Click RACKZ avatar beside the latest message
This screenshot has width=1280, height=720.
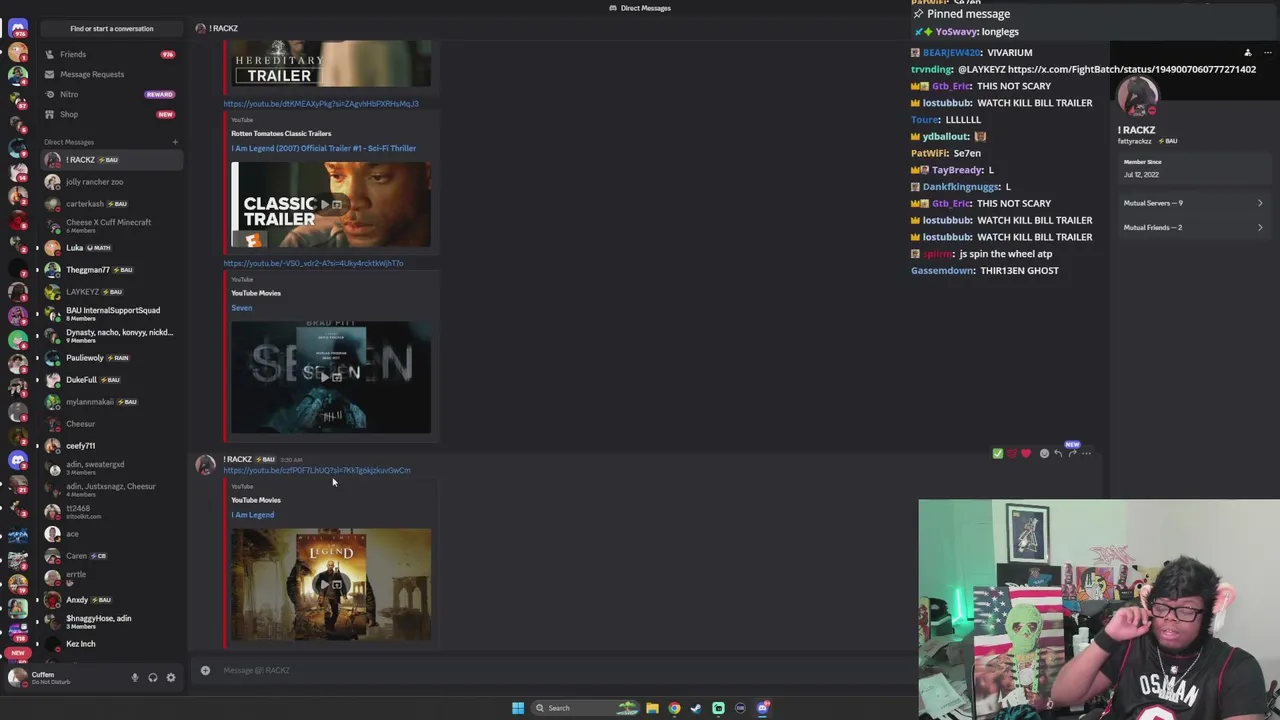click(205, 465)
